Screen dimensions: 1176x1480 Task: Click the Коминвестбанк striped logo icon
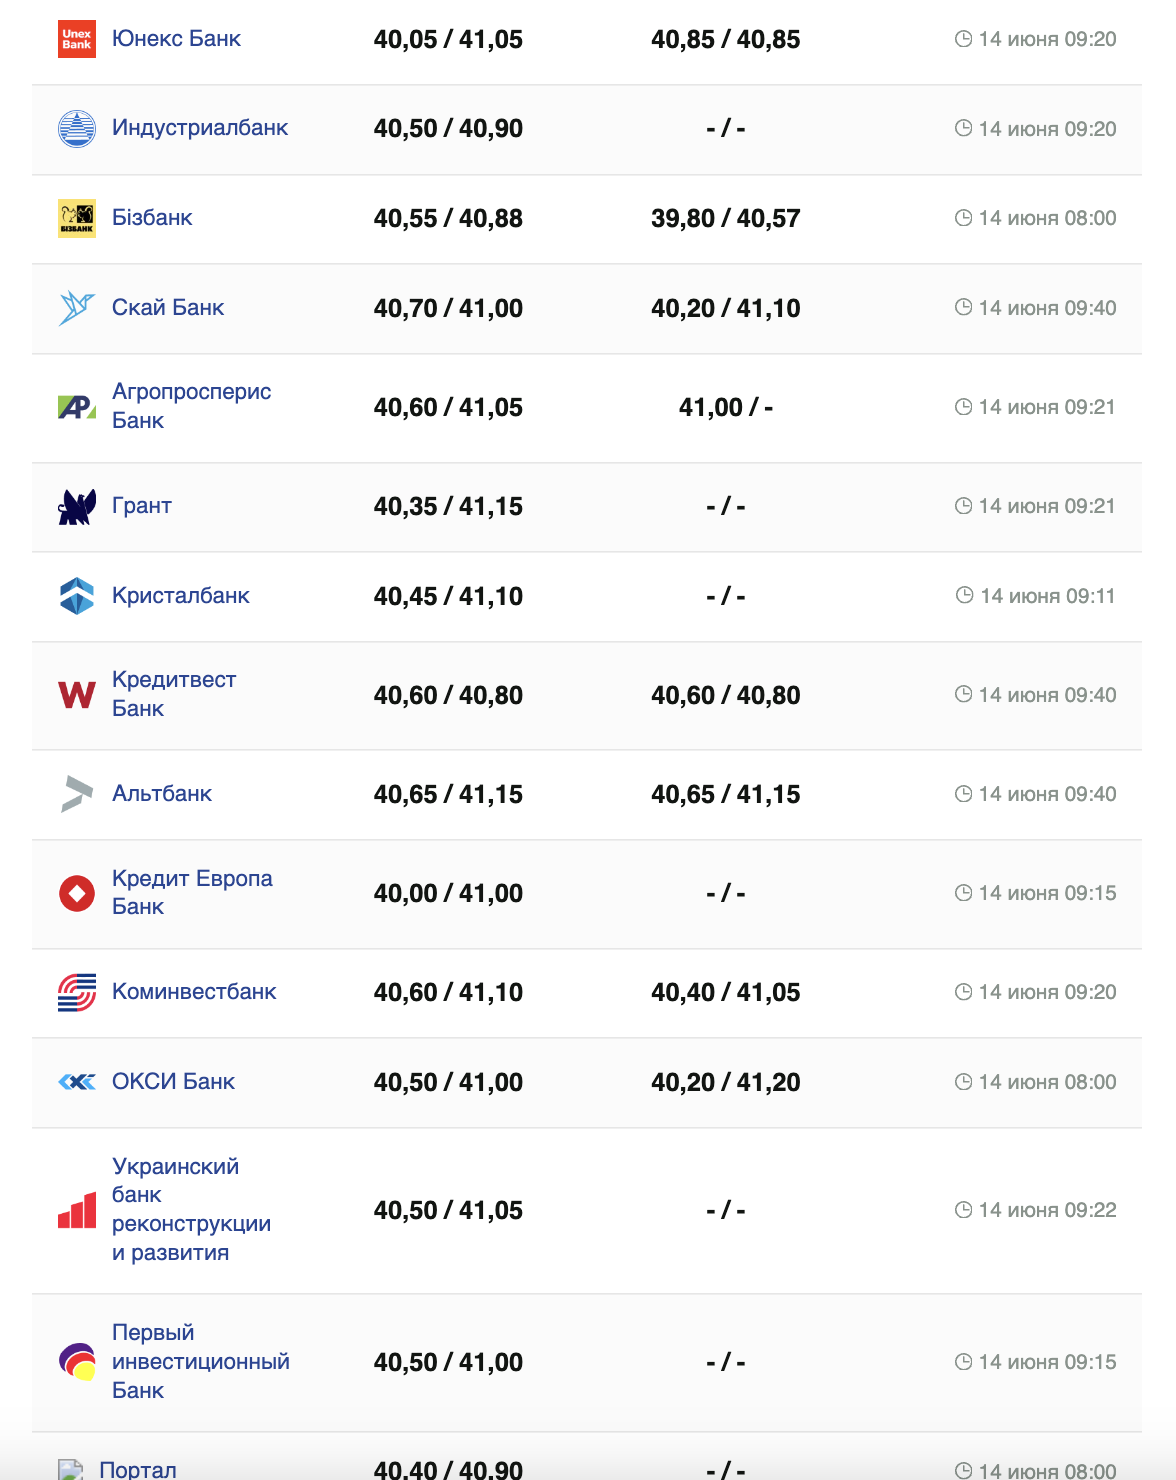click(77, 992)
